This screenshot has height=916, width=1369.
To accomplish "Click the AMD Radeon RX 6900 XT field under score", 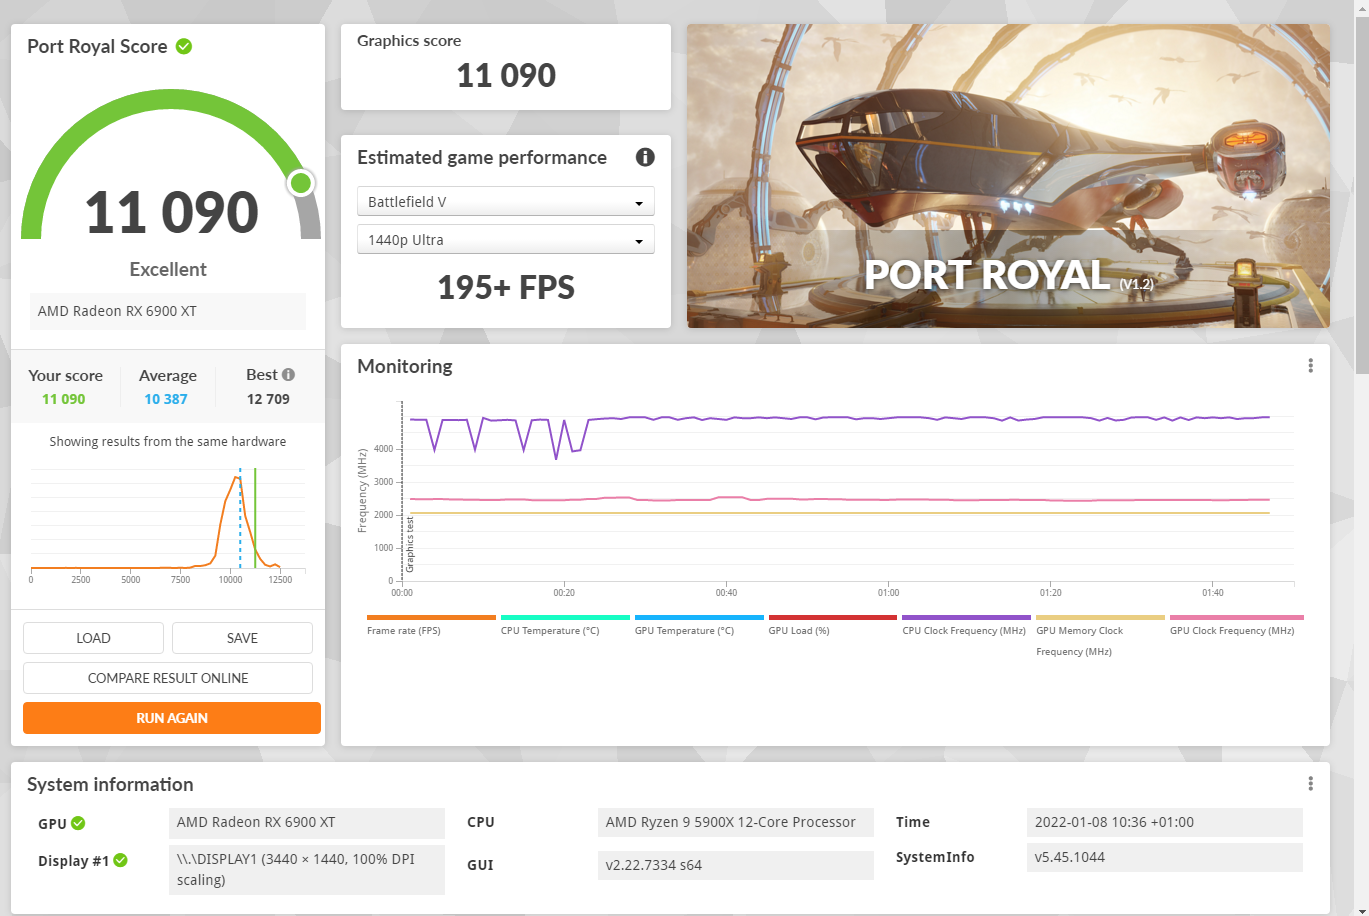I will coord(168,311).
